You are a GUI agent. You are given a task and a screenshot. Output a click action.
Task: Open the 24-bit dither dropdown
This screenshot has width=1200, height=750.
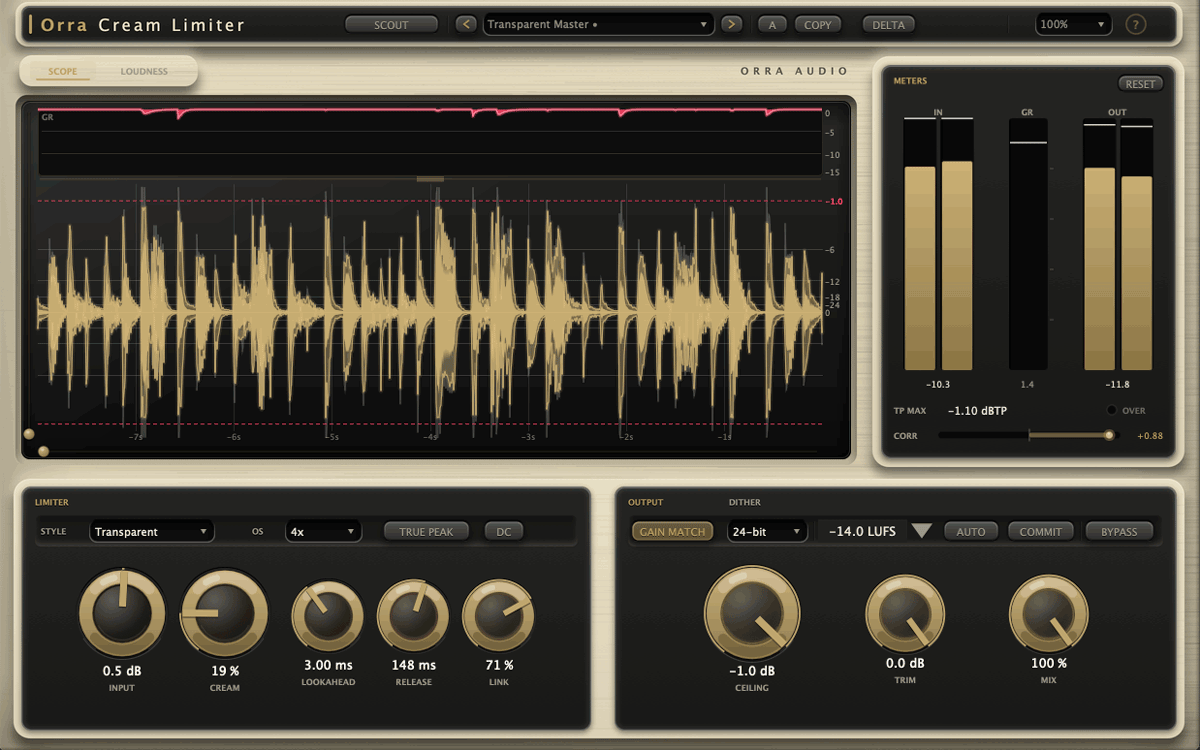click(x=767, y=531)
